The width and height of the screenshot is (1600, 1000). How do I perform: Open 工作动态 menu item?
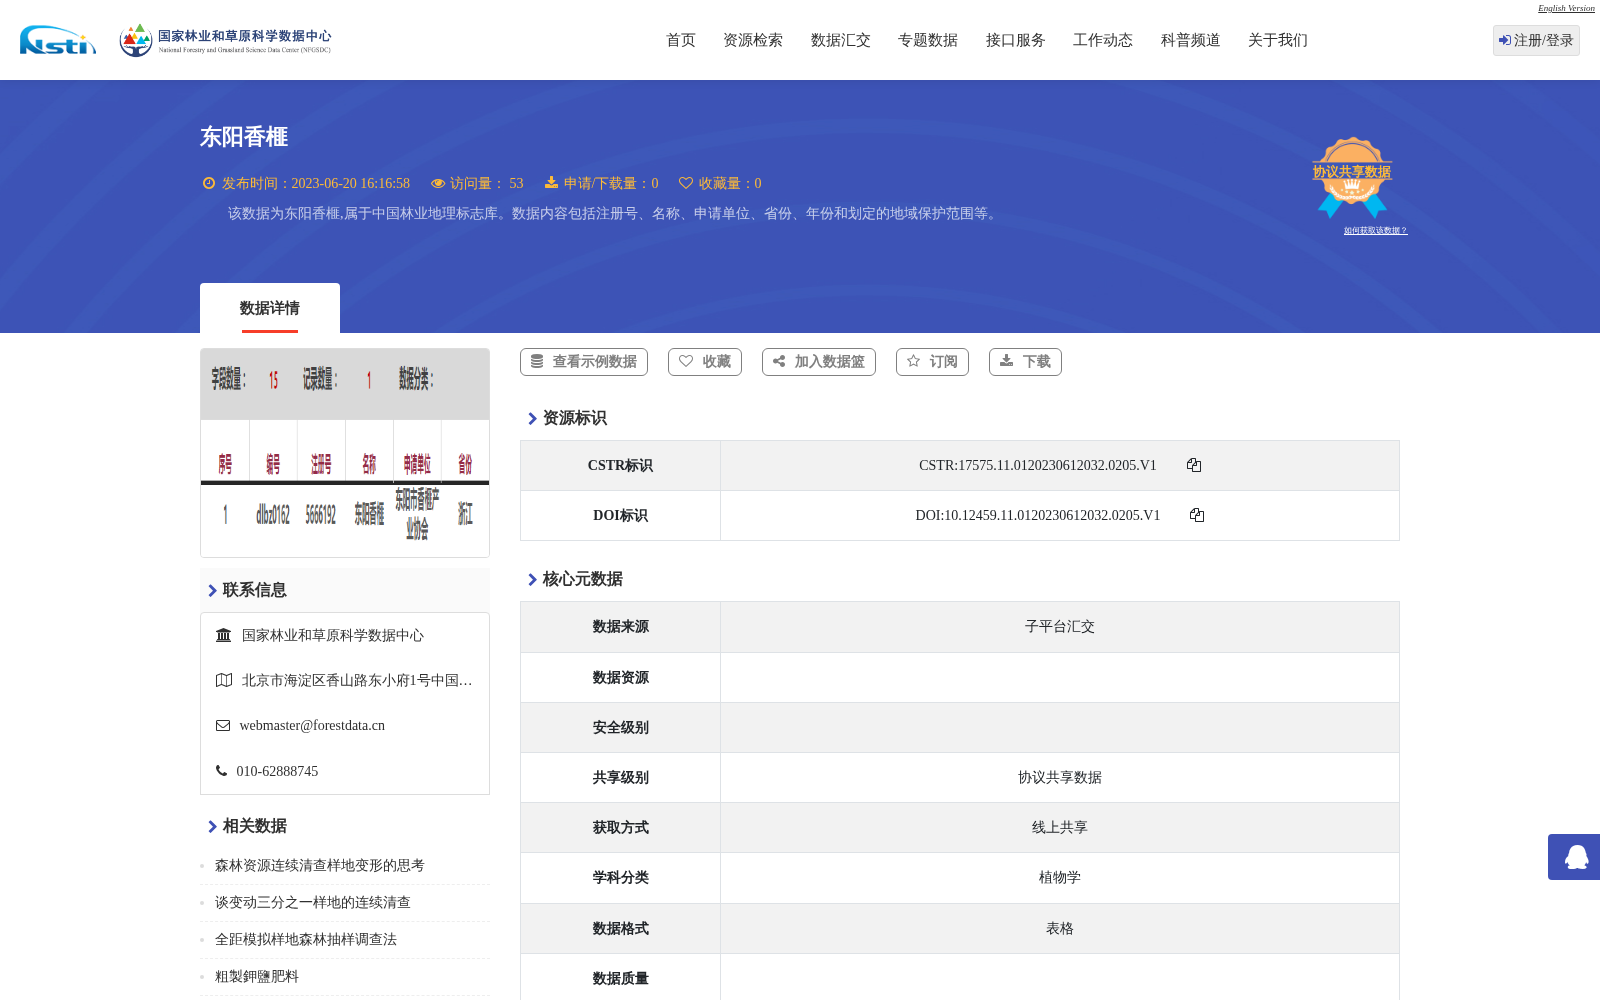1103,40
